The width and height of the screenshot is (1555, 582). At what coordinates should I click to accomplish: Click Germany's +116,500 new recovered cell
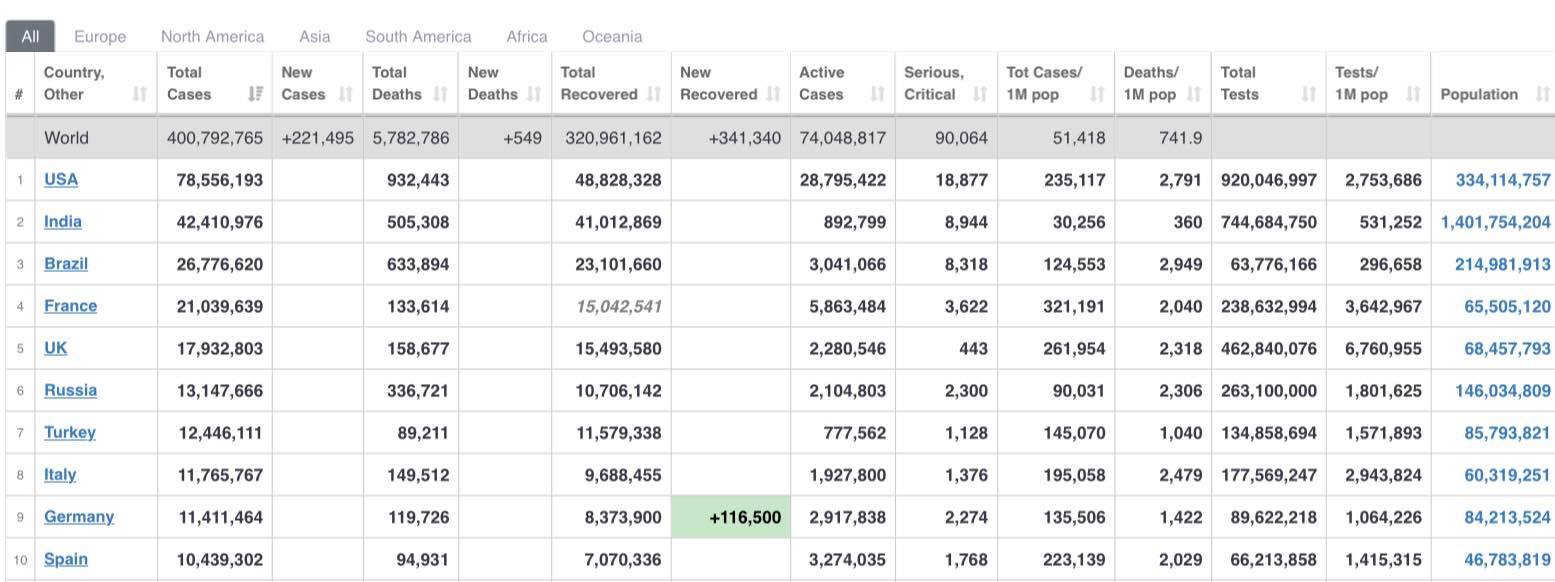[x=731, y=518]
